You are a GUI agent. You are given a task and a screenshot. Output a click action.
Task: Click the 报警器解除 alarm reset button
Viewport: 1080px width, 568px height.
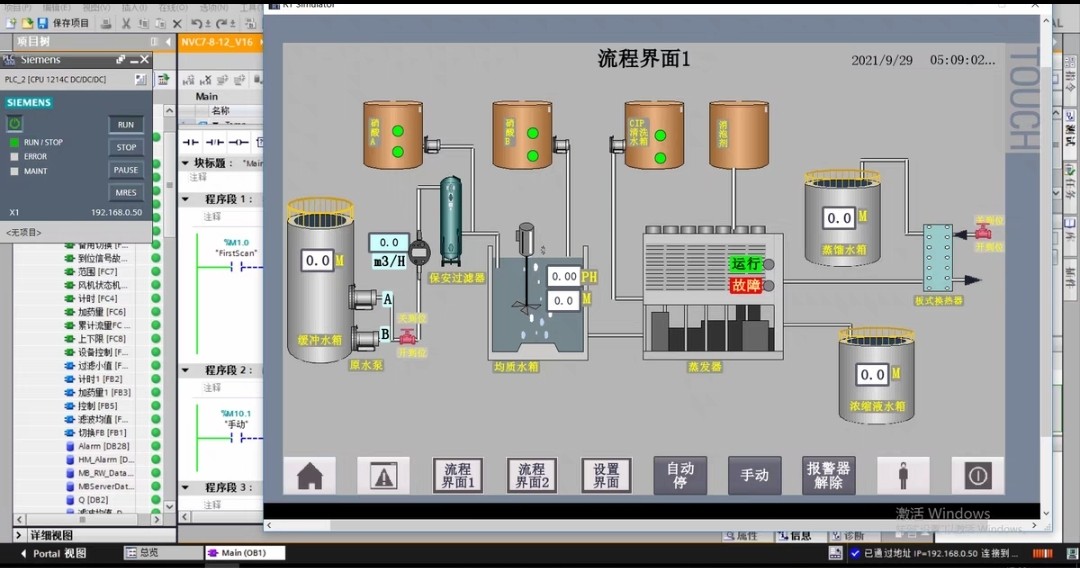tap(829, 475)
